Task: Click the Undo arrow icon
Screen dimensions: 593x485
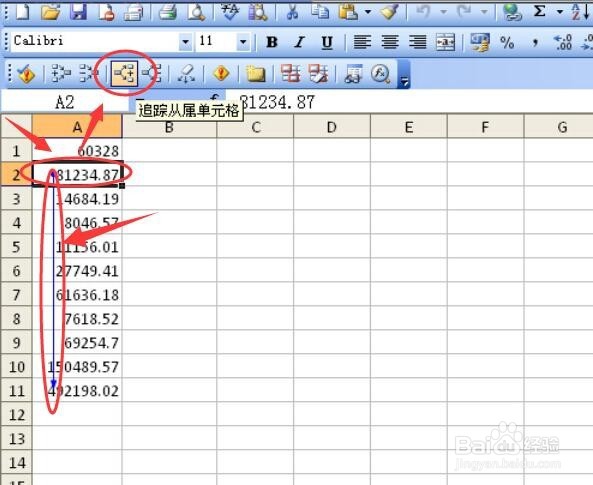Action: 424,12
